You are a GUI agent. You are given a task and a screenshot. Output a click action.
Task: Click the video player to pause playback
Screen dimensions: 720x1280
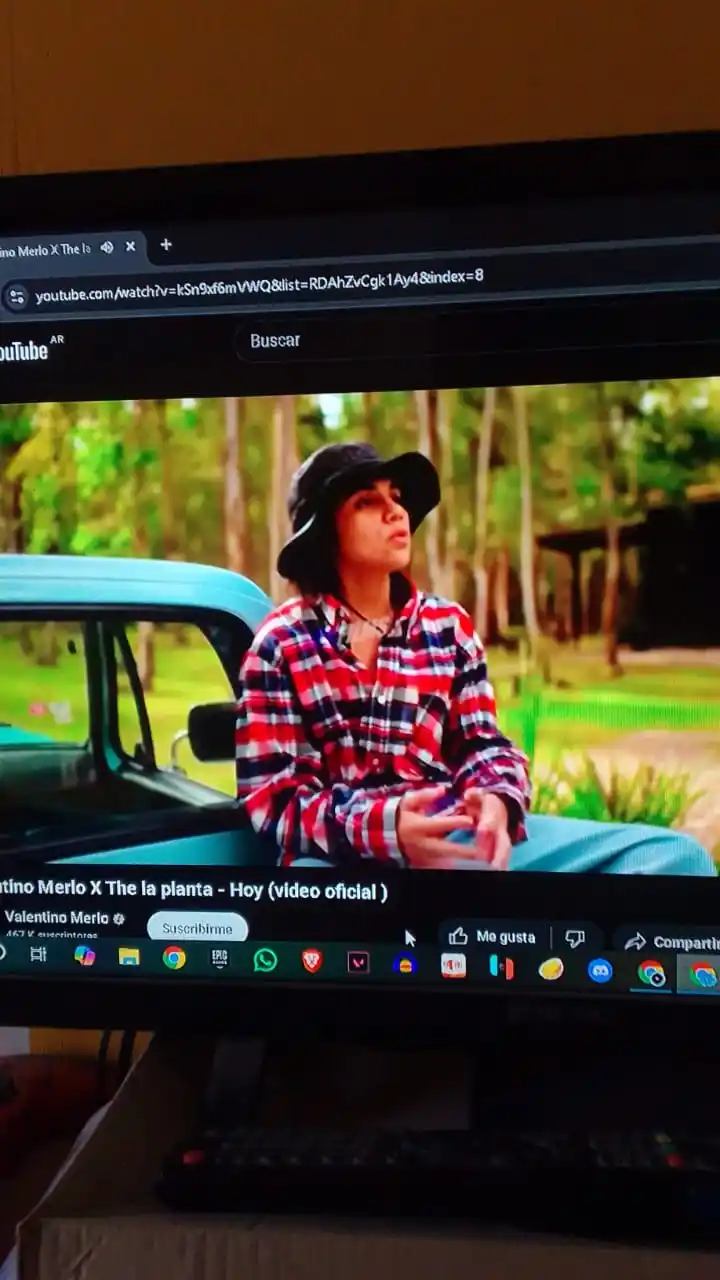[360, 630]
